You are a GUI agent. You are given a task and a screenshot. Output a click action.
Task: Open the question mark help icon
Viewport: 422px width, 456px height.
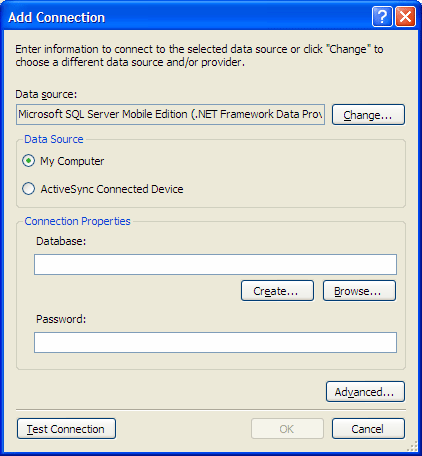[x=382, y=16]
